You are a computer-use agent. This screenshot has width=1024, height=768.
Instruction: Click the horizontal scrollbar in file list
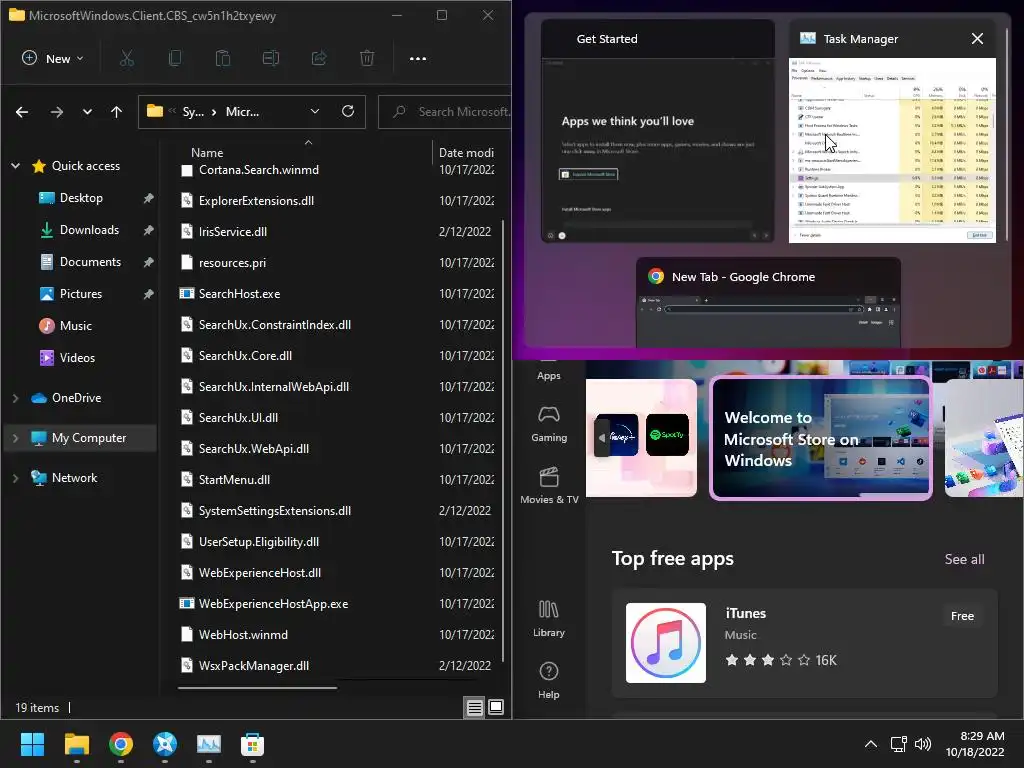(x=257, y=688)
